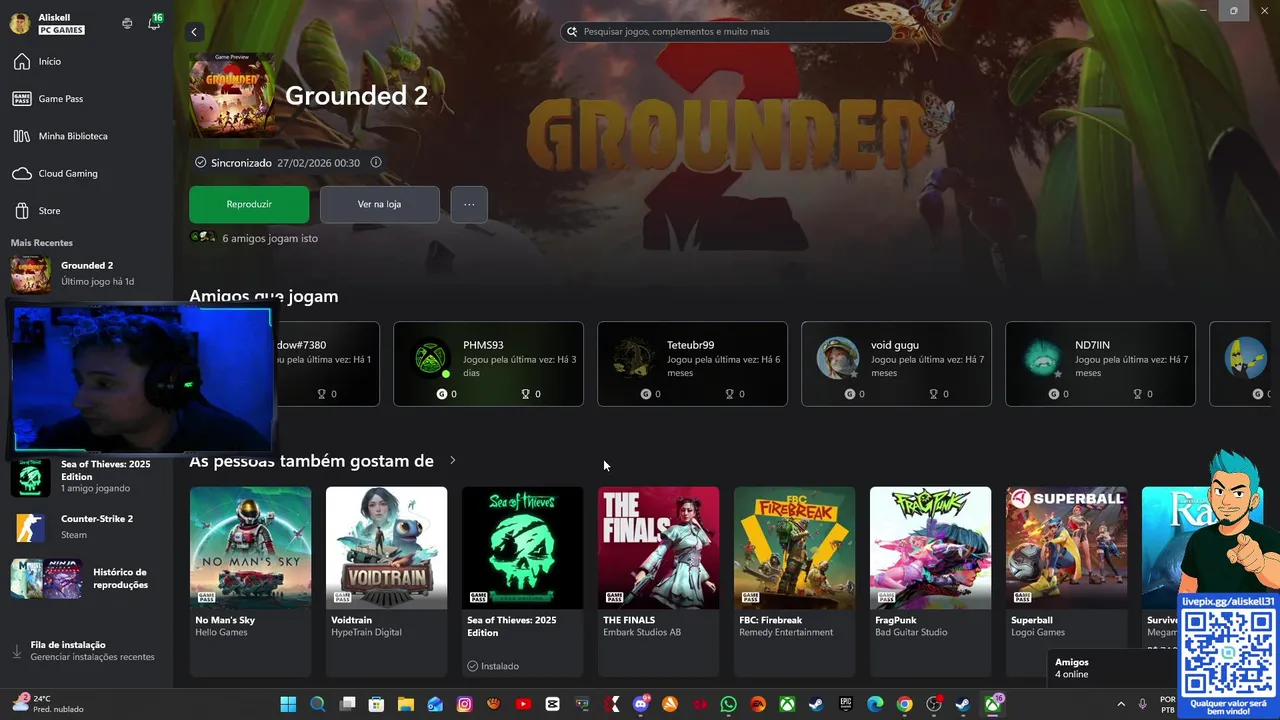Click the trophy icon in the PHMS93 card
The height and width of the screenshot is (720, 1280).
[x=525, y=394]
